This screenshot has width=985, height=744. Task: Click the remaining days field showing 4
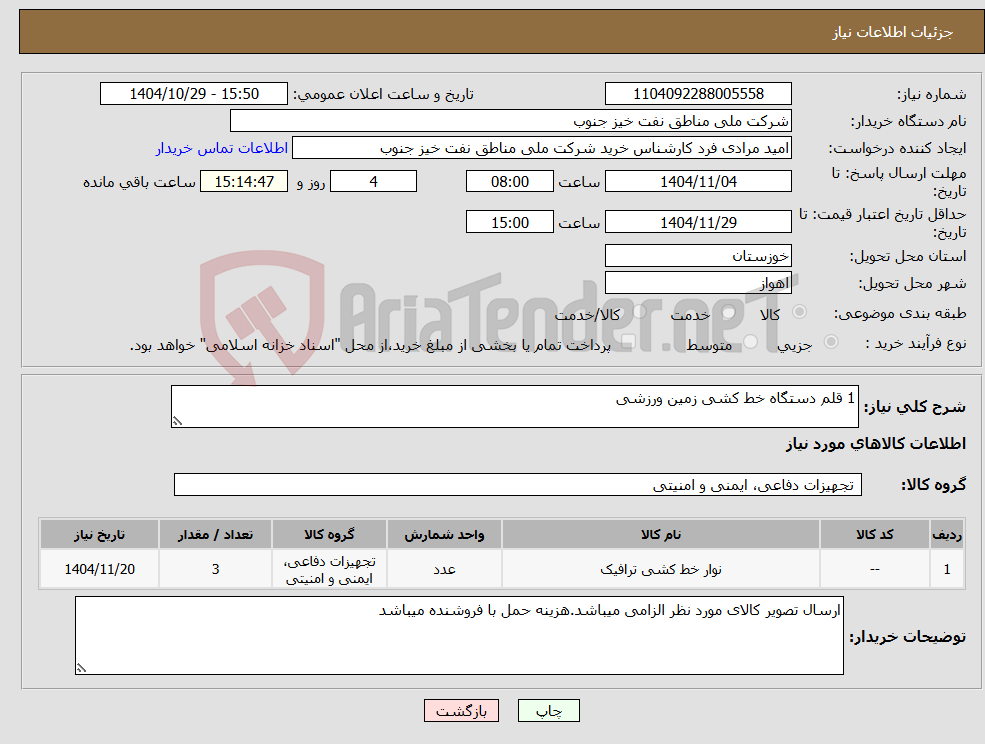point(373,182)
